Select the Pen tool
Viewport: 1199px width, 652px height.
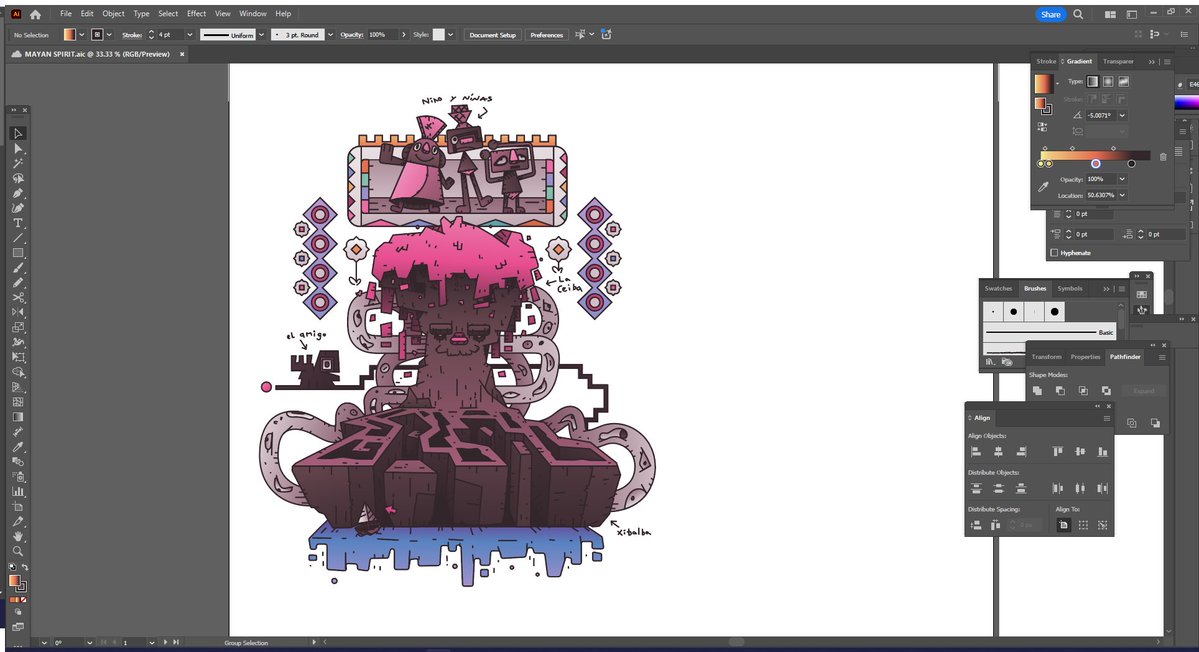click(18, 193)
